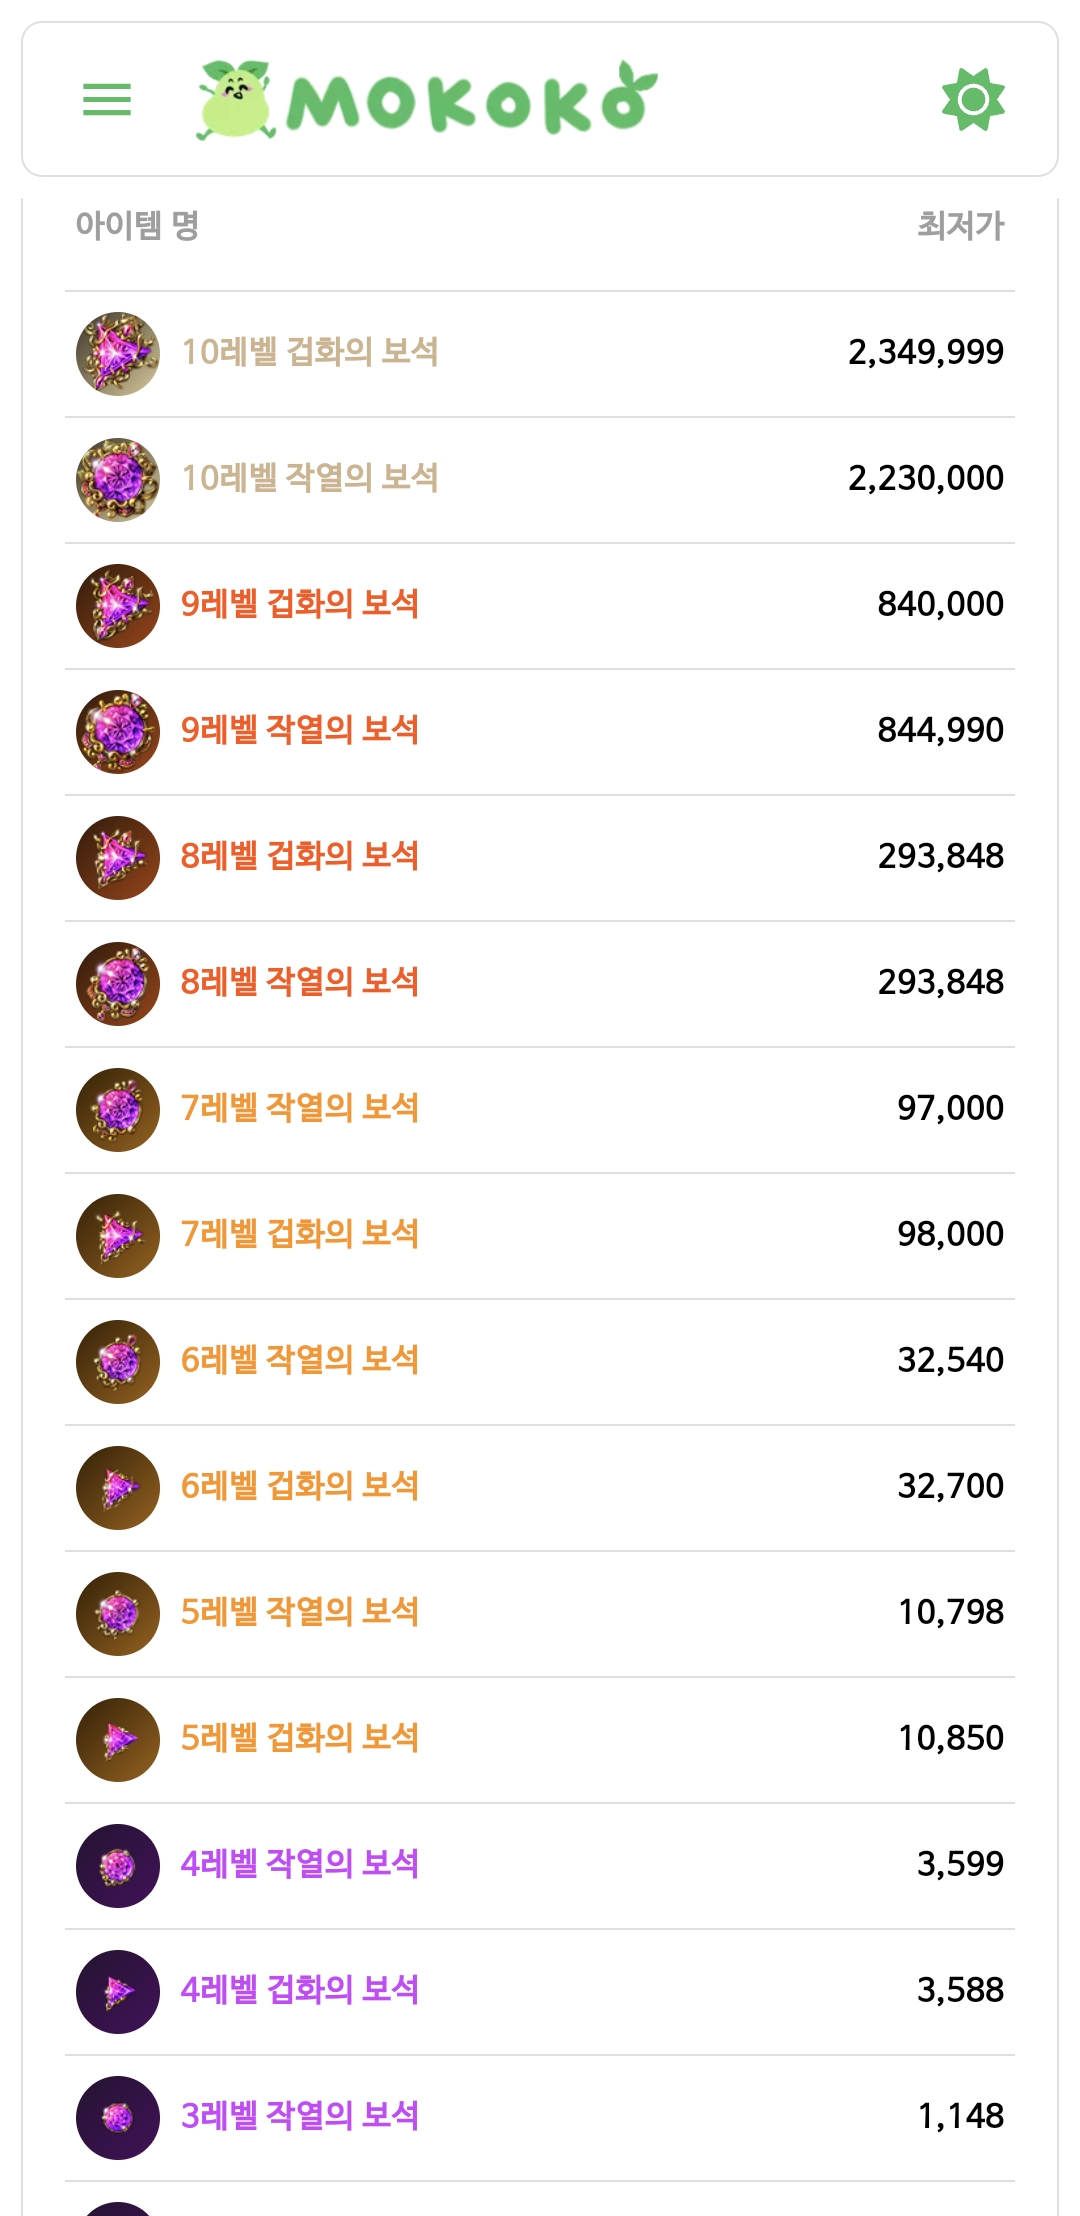Select the 5레벨 작열의 보석 item name
1080x2216 pixels.
pos(299,1612)
